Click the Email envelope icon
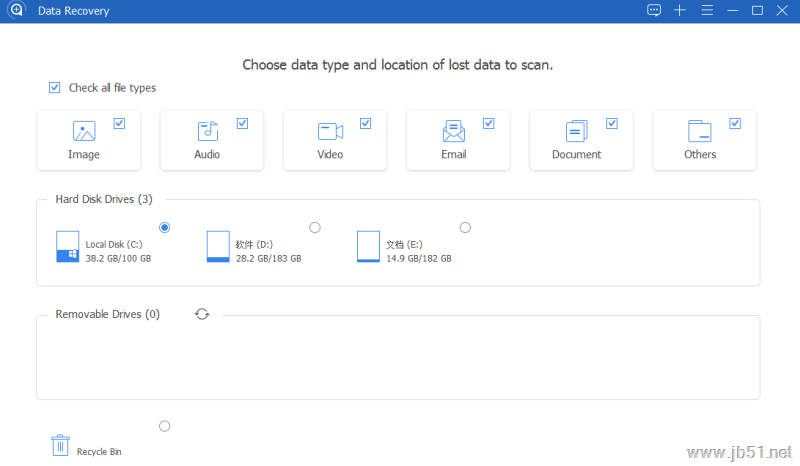This screenshot has height=466, width=800. coord(454,131)
